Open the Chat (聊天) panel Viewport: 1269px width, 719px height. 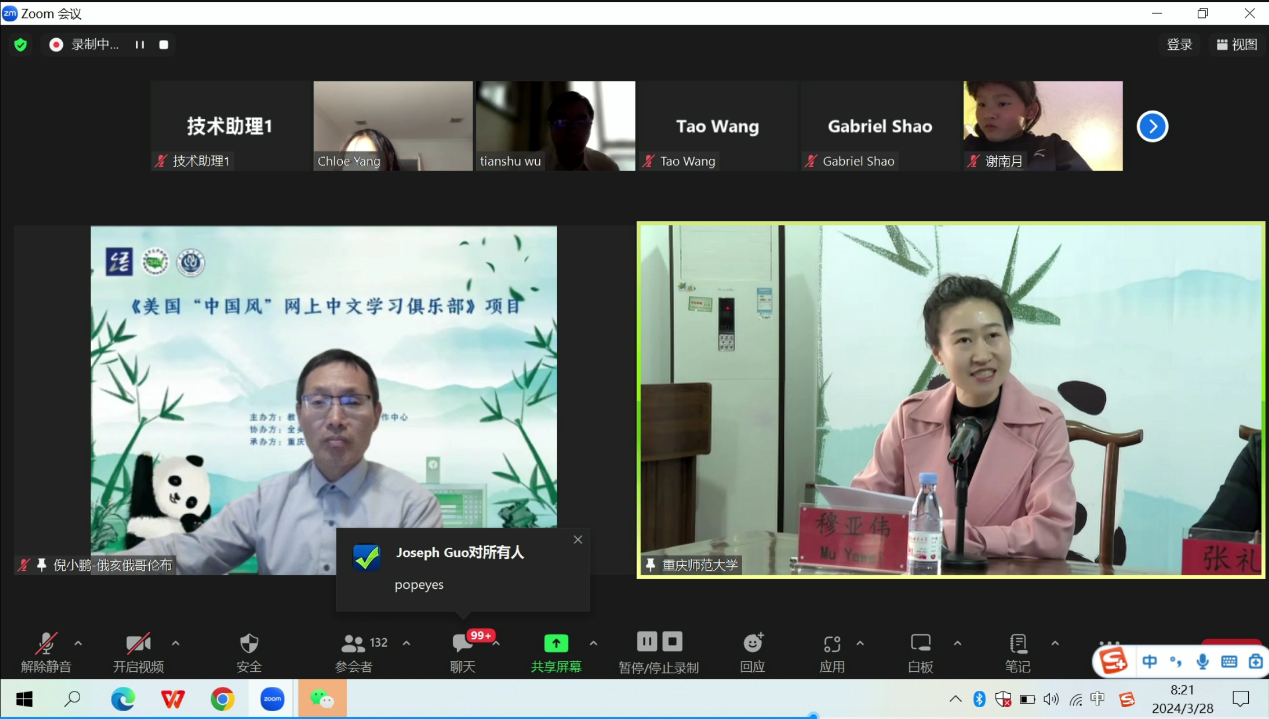pos(462,644)
